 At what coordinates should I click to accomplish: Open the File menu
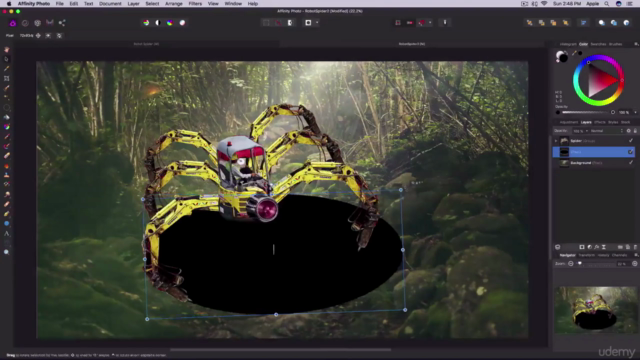pyautogui.click(x=60, y=4)
